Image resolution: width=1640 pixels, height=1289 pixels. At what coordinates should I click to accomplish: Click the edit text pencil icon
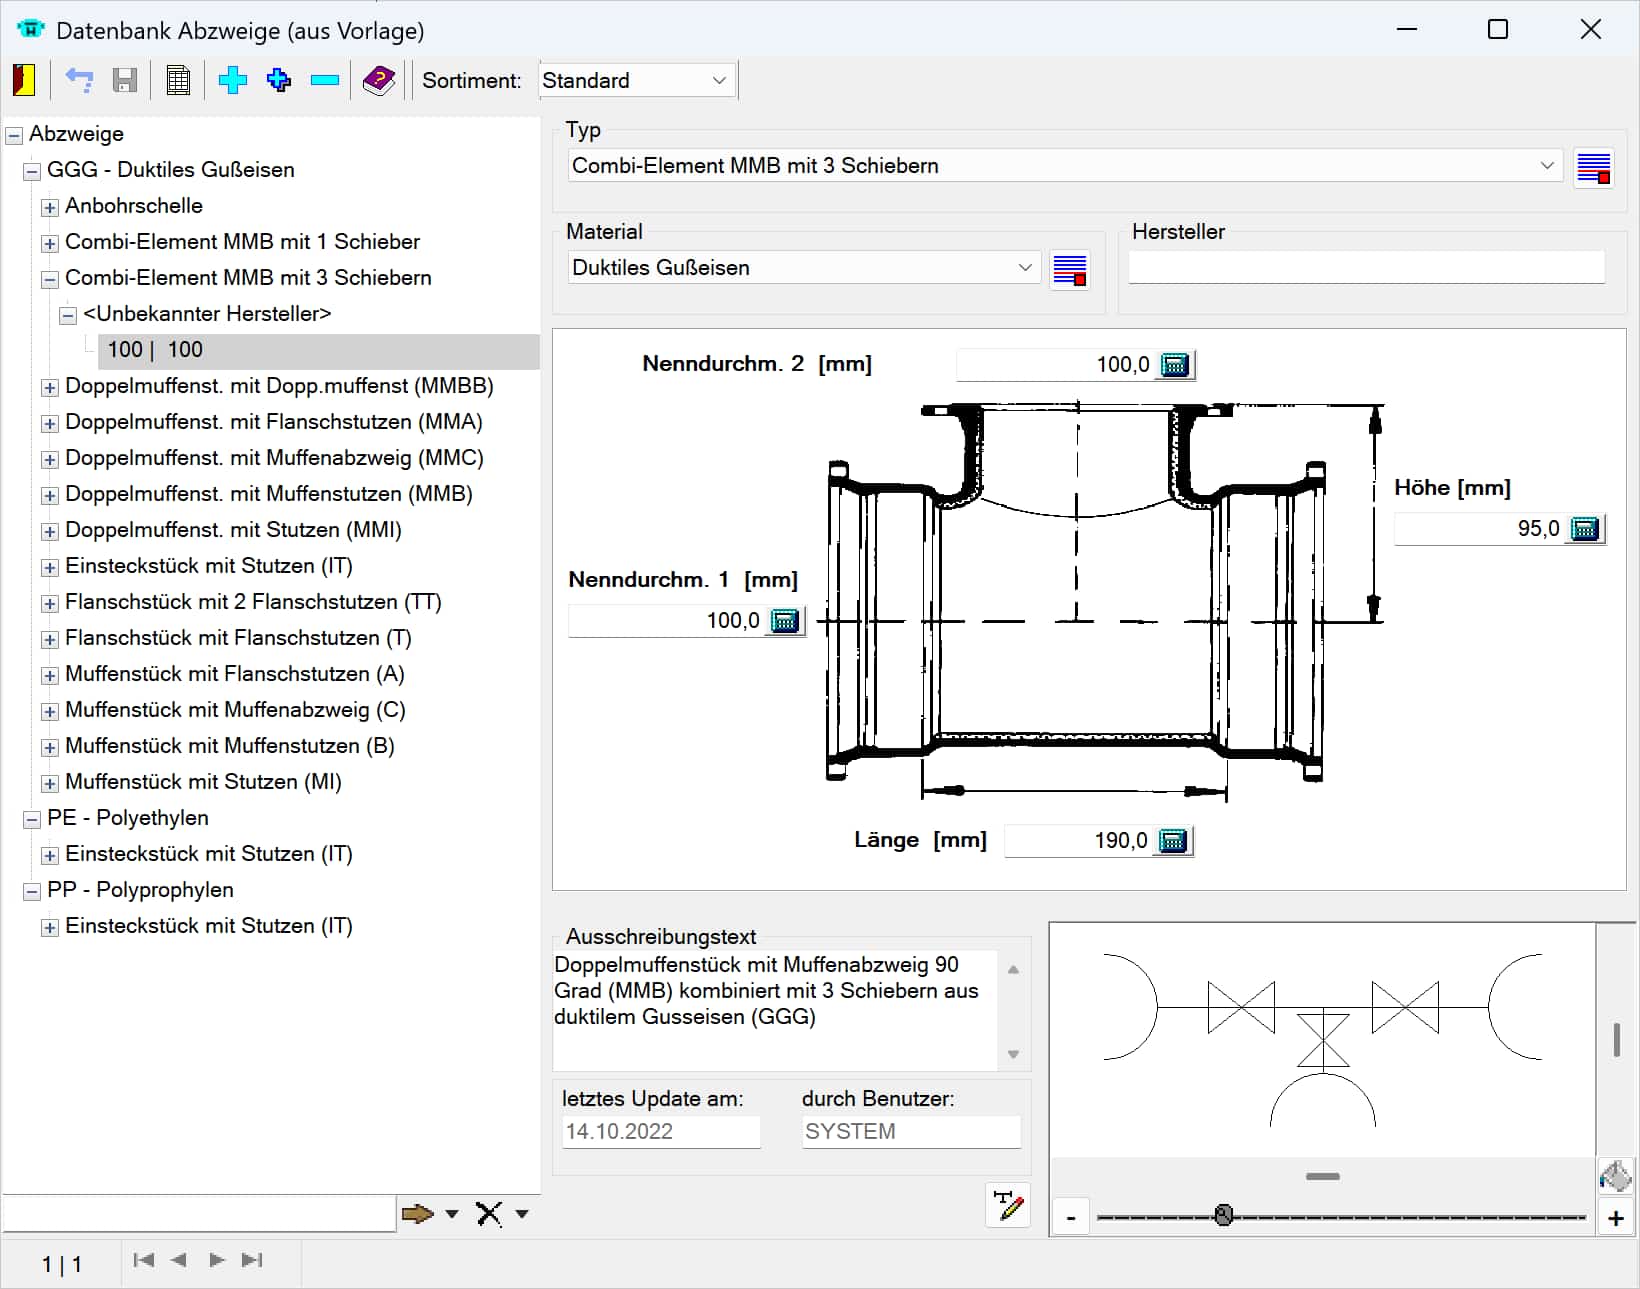tap(1007, 1205)
